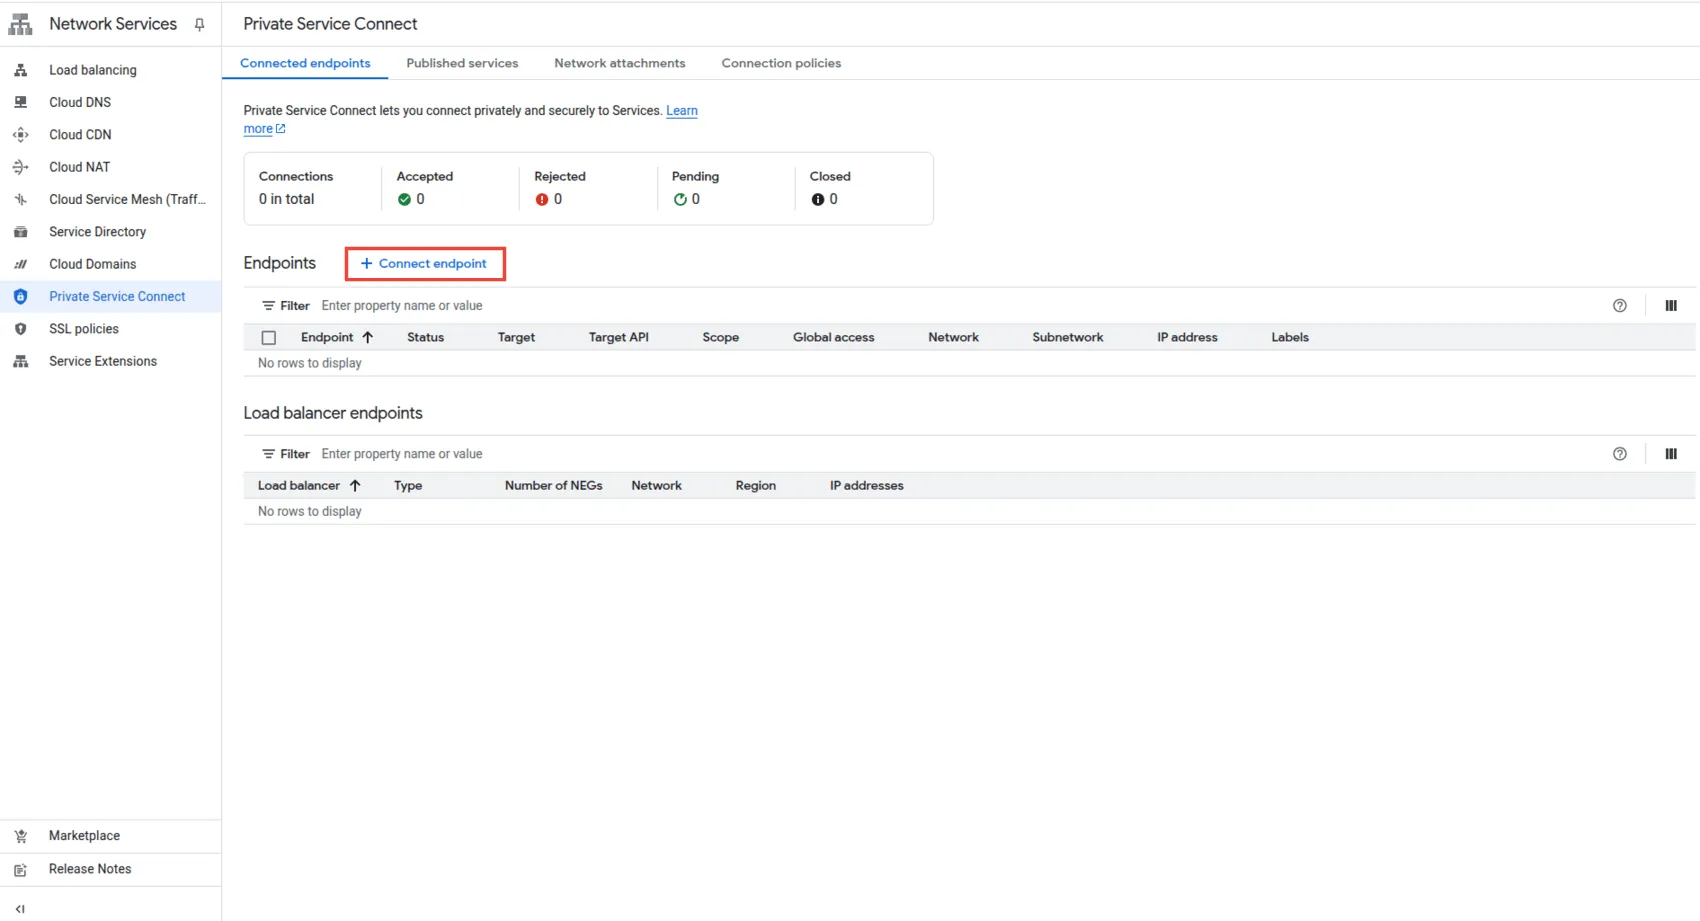
Task: Open Service Directory page
Action: 97,232
